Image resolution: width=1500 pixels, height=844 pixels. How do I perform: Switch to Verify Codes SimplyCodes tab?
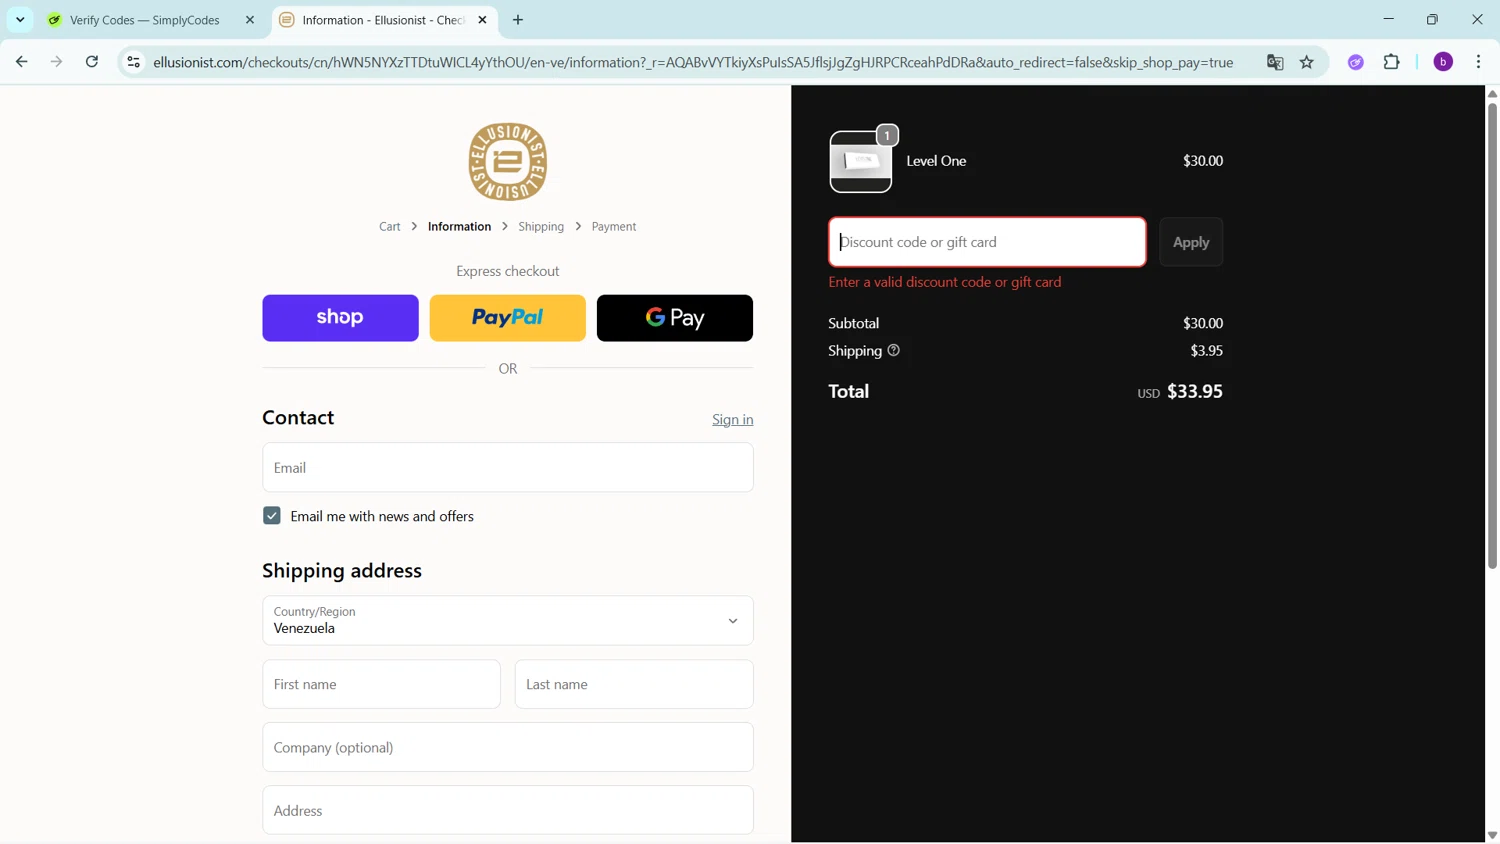pyautogui.click(x=145, y=20)
